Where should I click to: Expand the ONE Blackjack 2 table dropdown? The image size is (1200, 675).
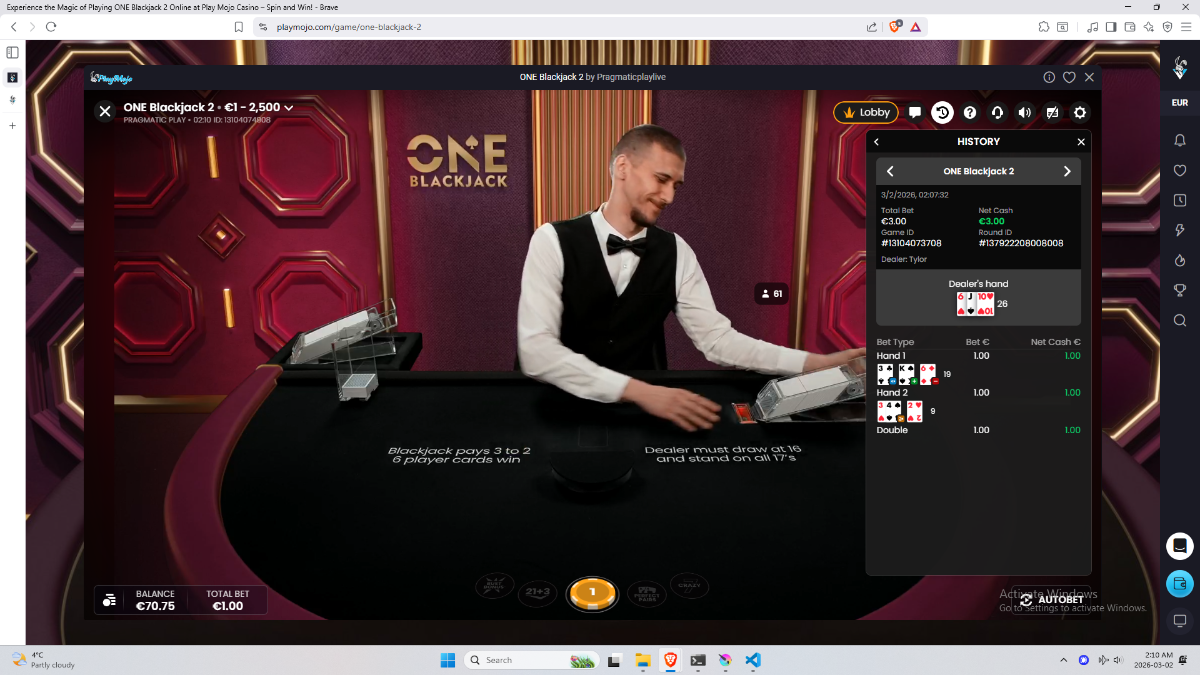(x=289, y=107)
